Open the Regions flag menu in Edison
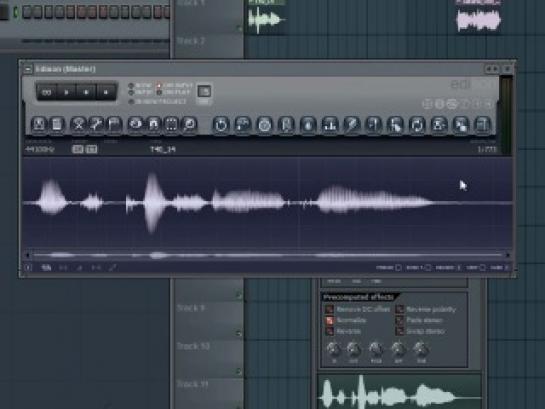 pyautogui.click(x=114, y=124)
